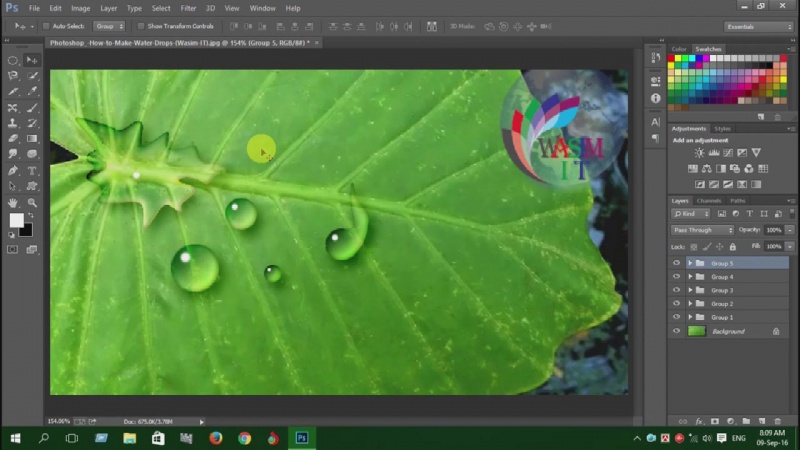Select the Gradient tool

click(x=32, y=139)
